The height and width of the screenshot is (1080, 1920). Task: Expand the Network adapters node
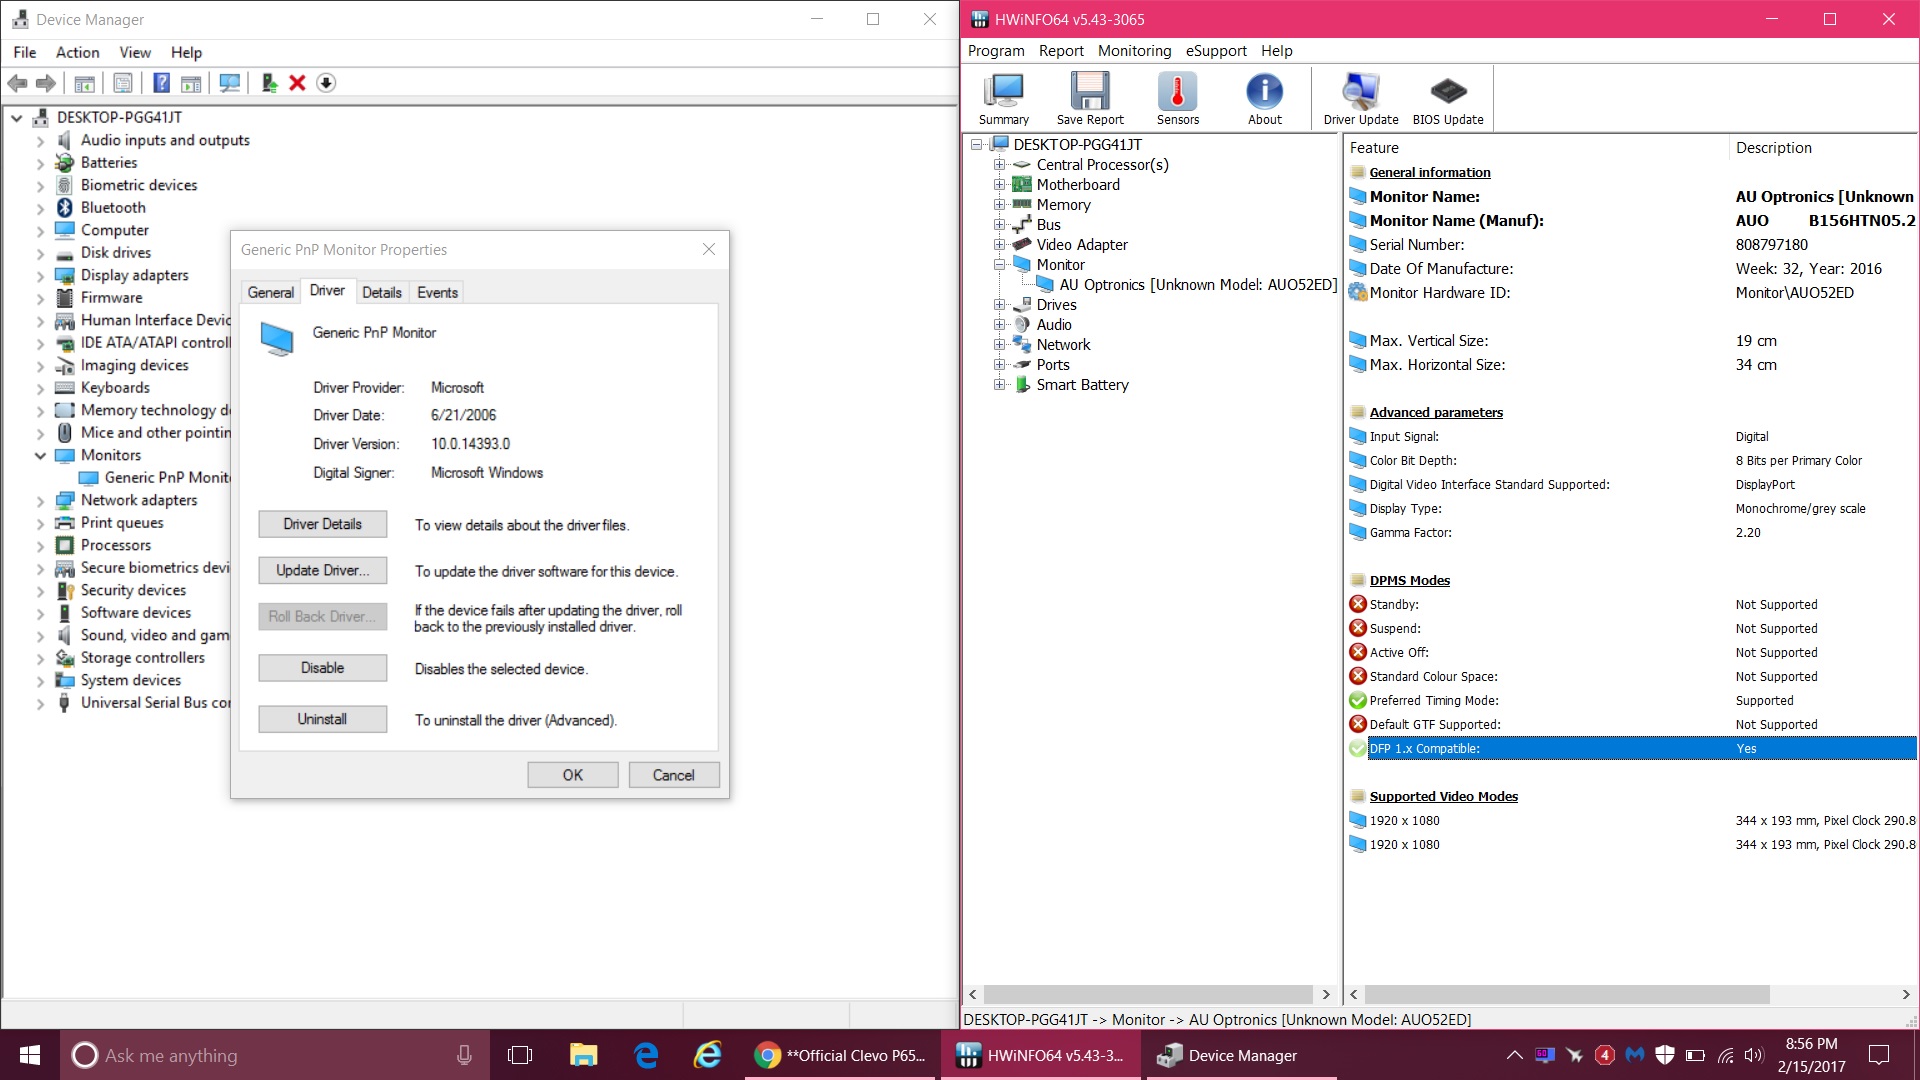click(40, 501)
